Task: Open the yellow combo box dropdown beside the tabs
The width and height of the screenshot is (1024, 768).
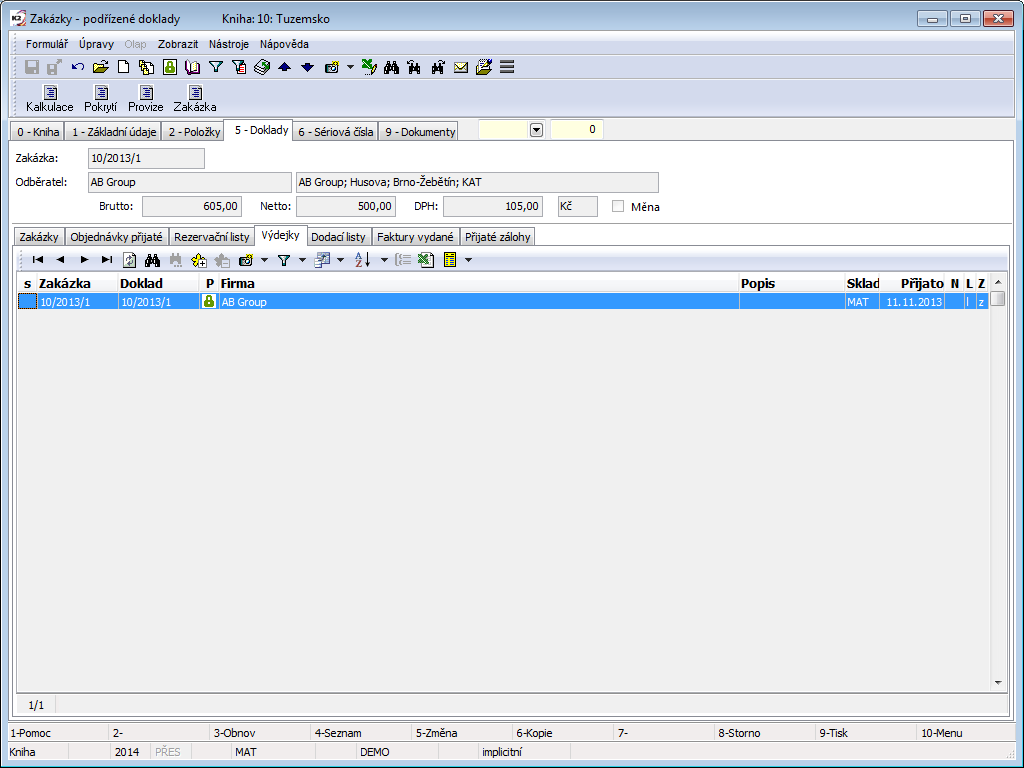Action: pyautogui.click(x=536, y=130)
